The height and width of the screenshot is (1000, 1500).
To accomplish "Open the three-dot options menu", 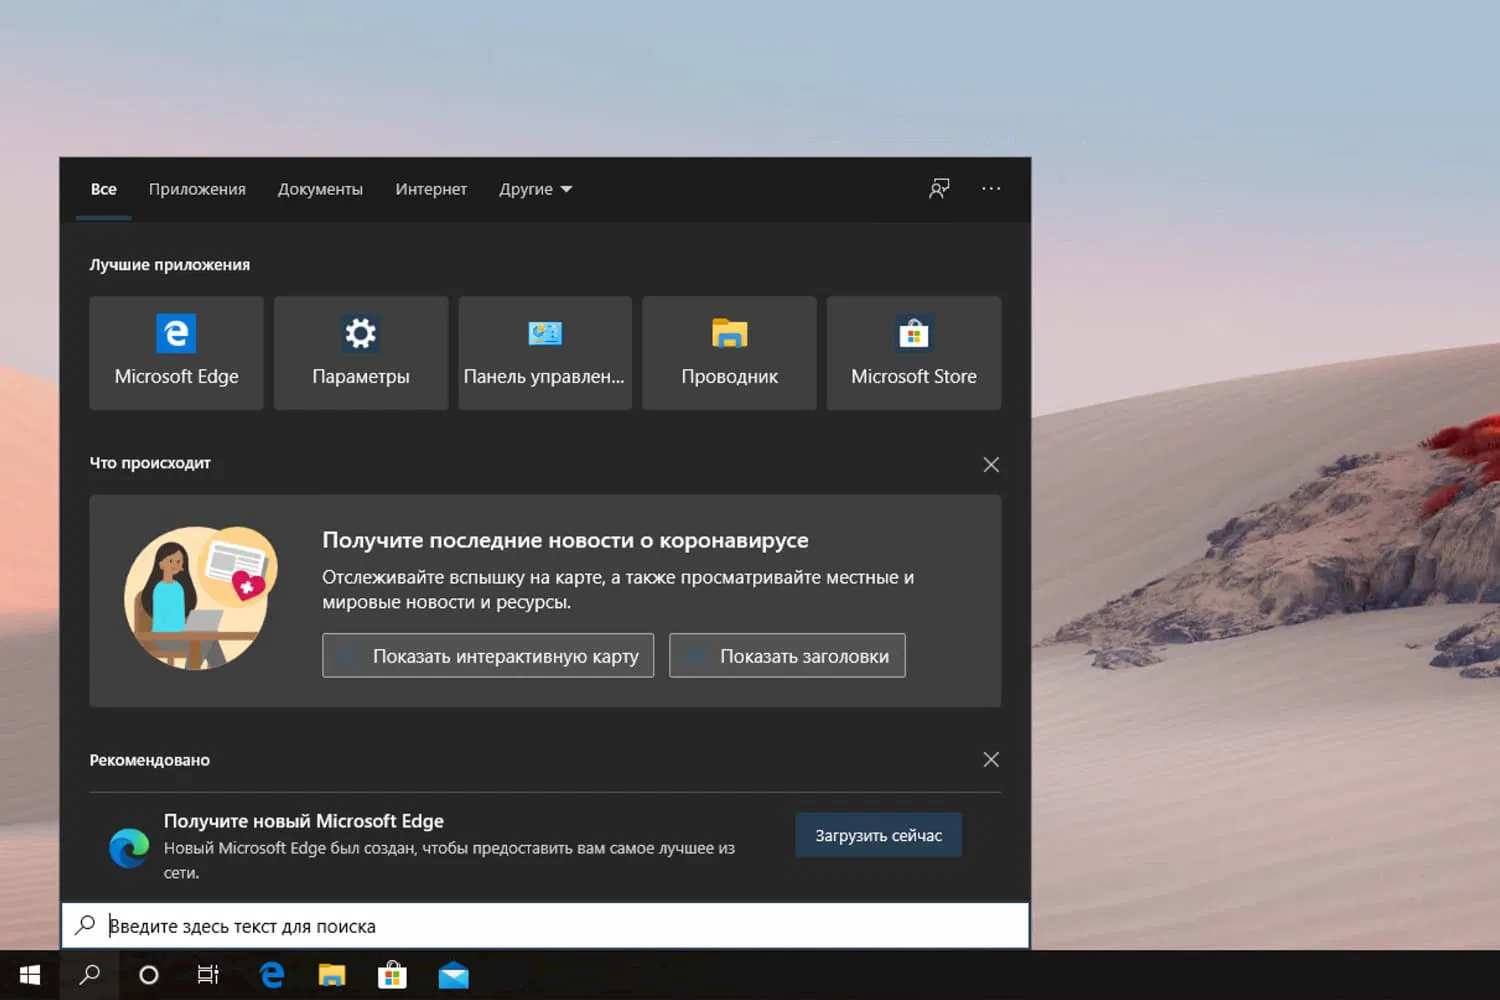I will [991, 189].
